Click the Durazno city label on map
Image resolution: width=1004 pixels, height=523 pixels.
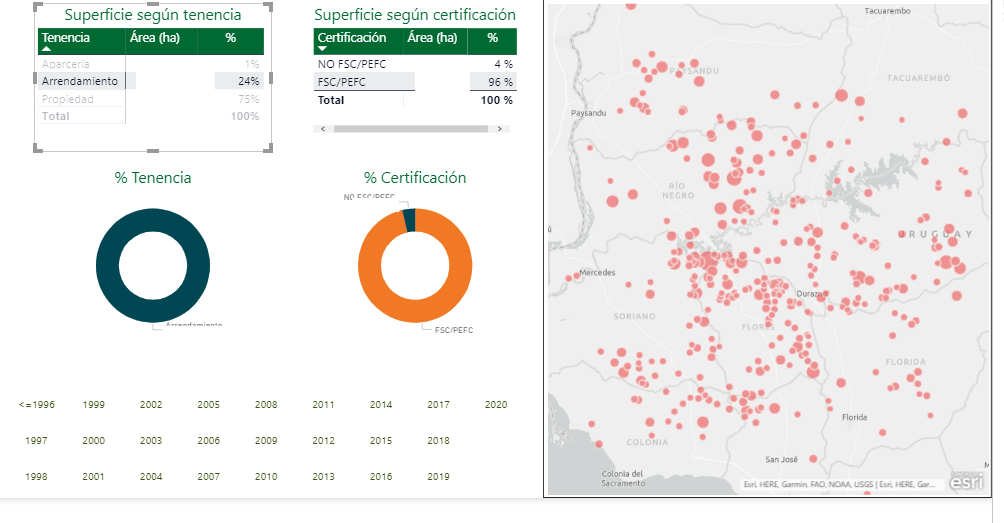coord(812,294)
